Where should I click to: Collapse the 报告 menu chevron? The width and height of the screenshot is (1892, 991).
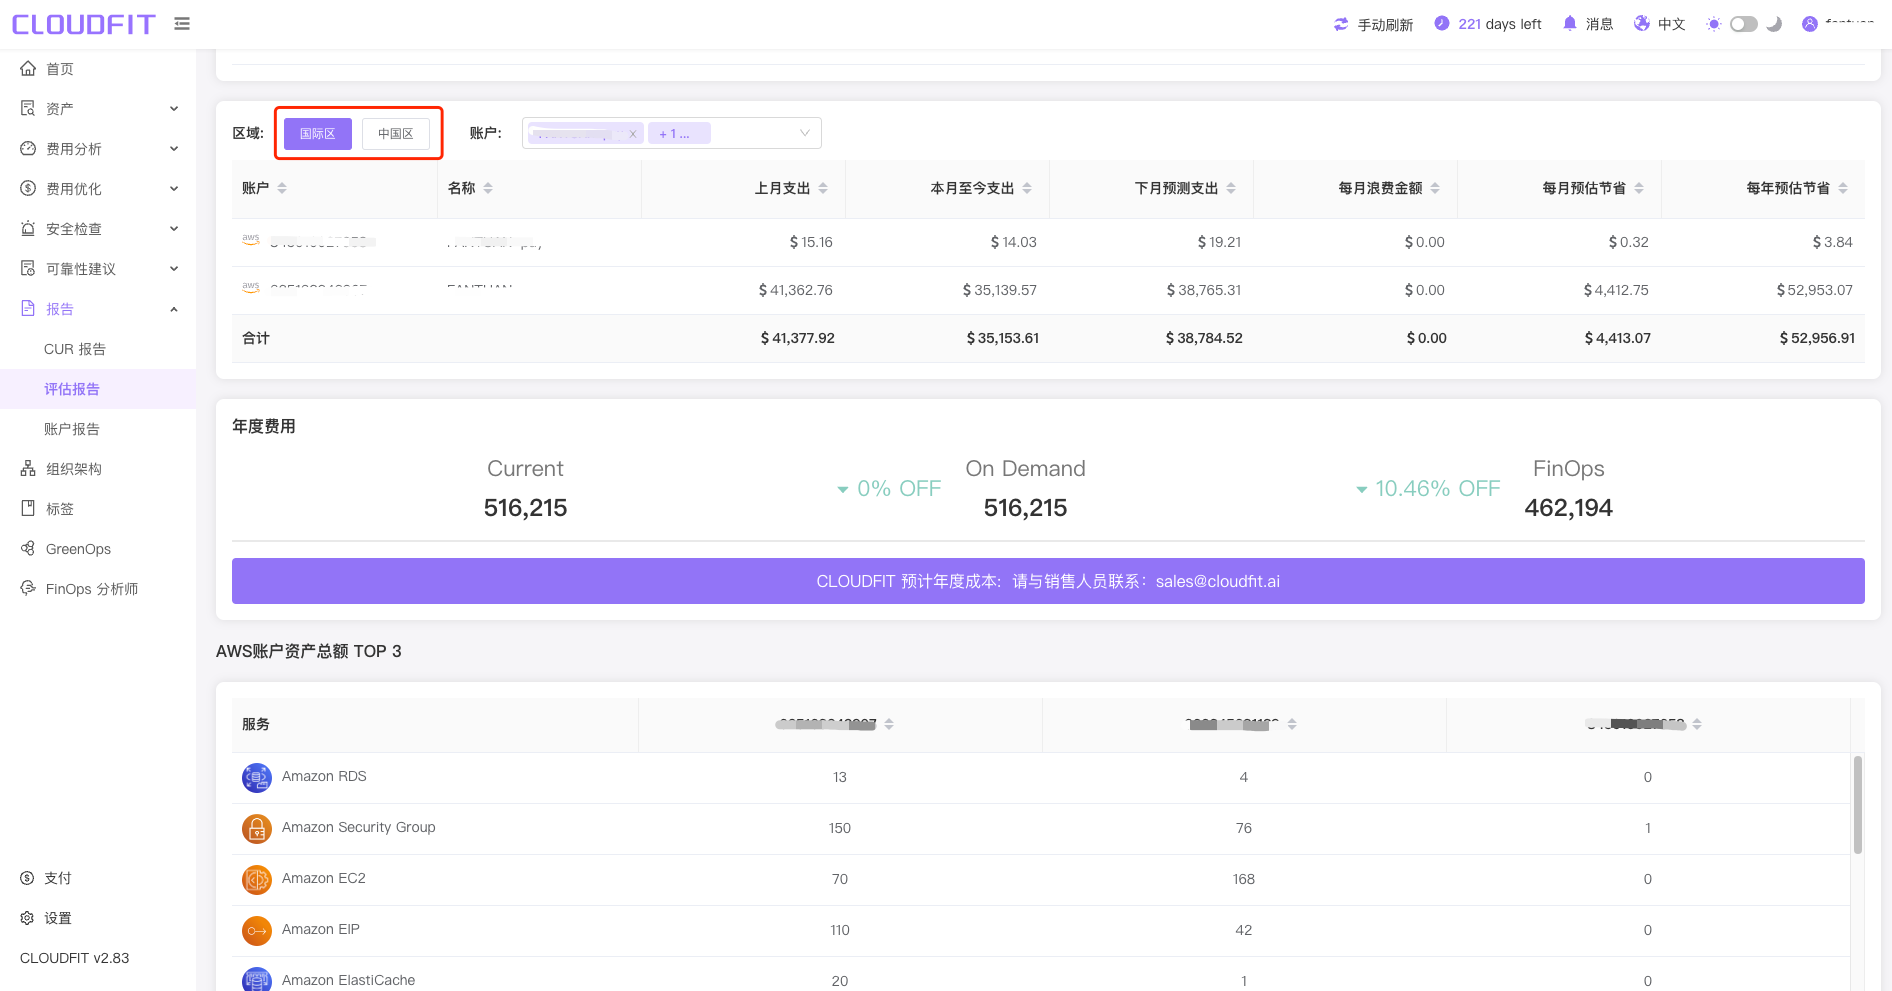click(x=174, y=309)
